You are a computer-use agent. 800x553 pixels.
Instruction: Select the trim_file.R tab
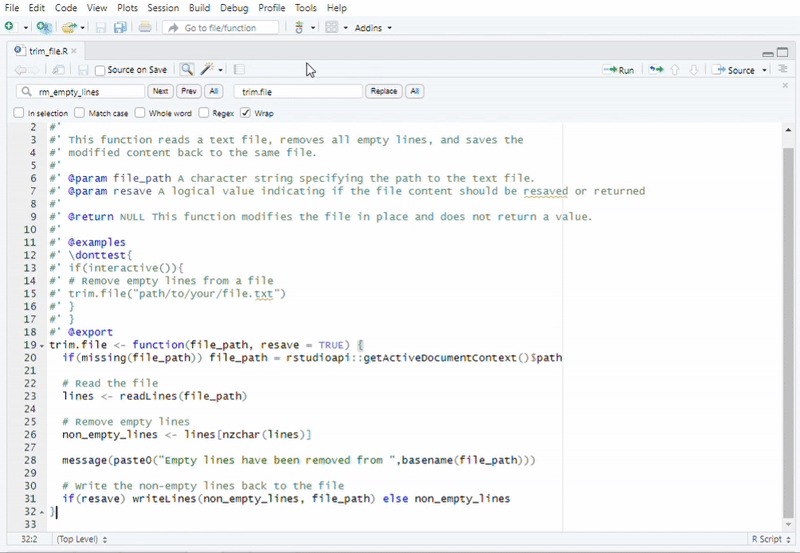click(47, 51)
